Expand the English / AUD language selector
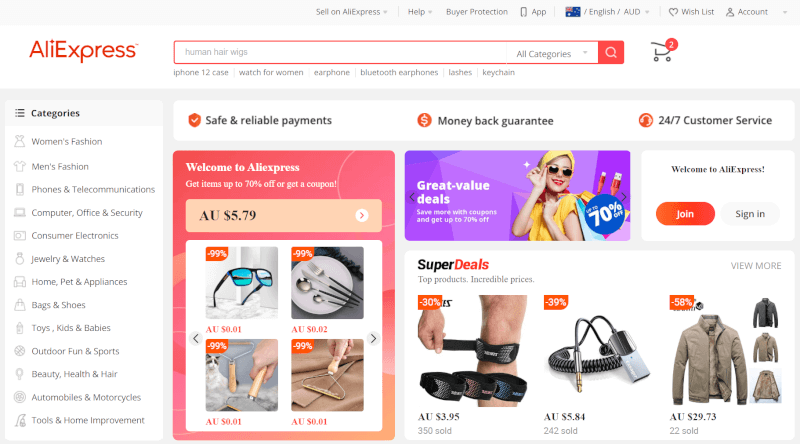800x444 pixels. (x=607, y=12)
